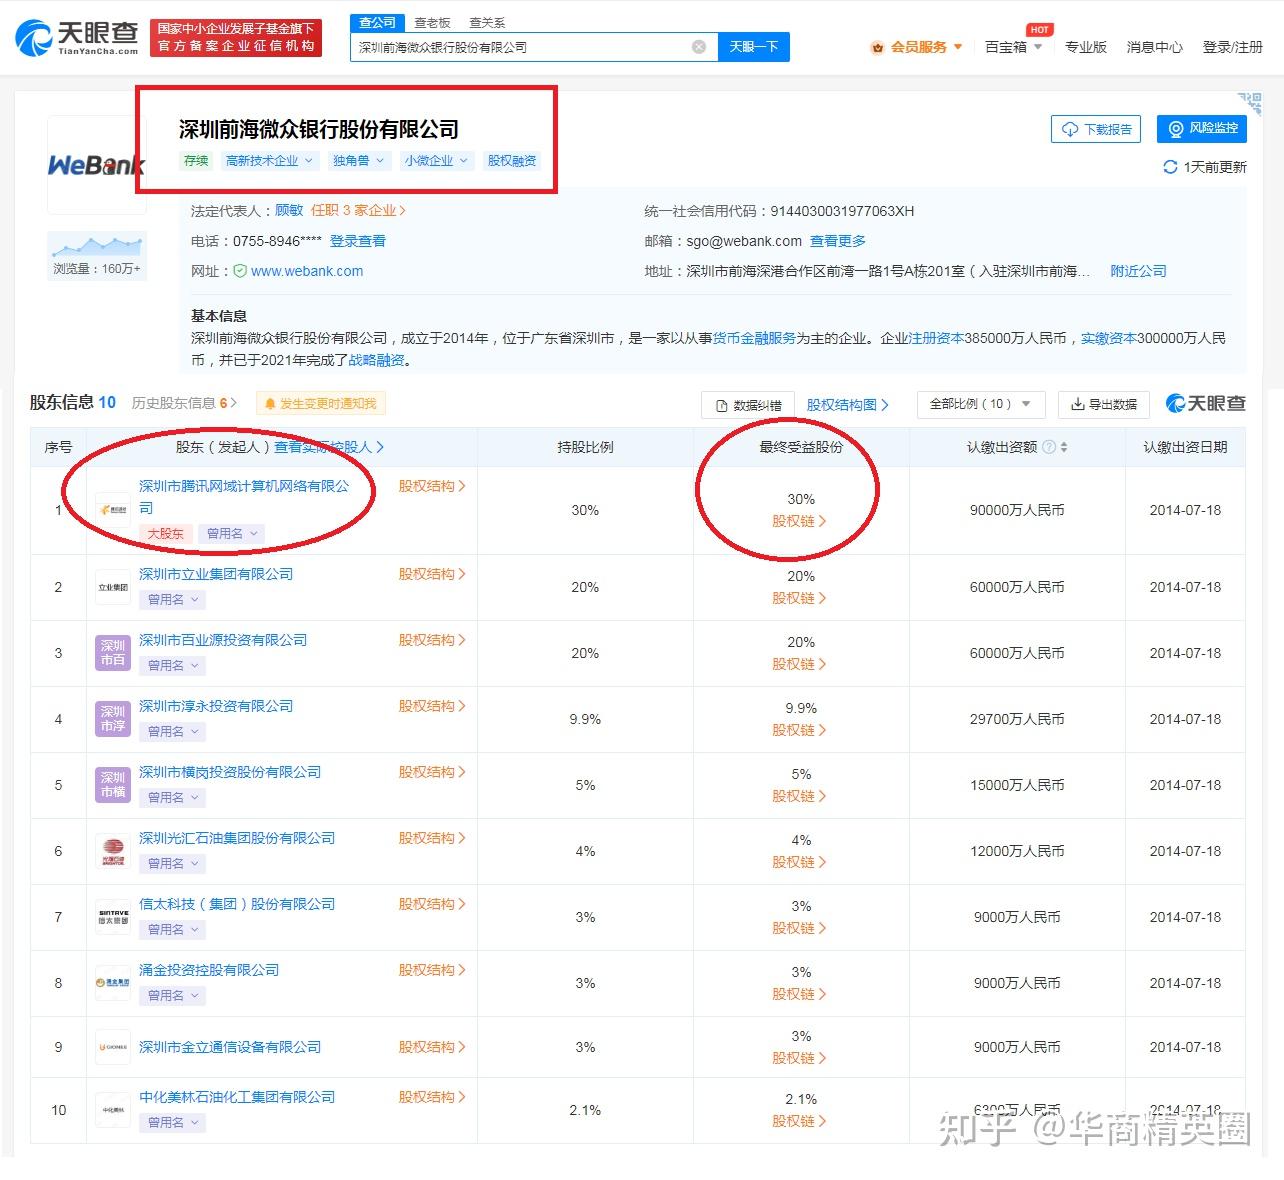
Task: Expand 曾用名 for the Tencent shareholder row
Action: 232,534
